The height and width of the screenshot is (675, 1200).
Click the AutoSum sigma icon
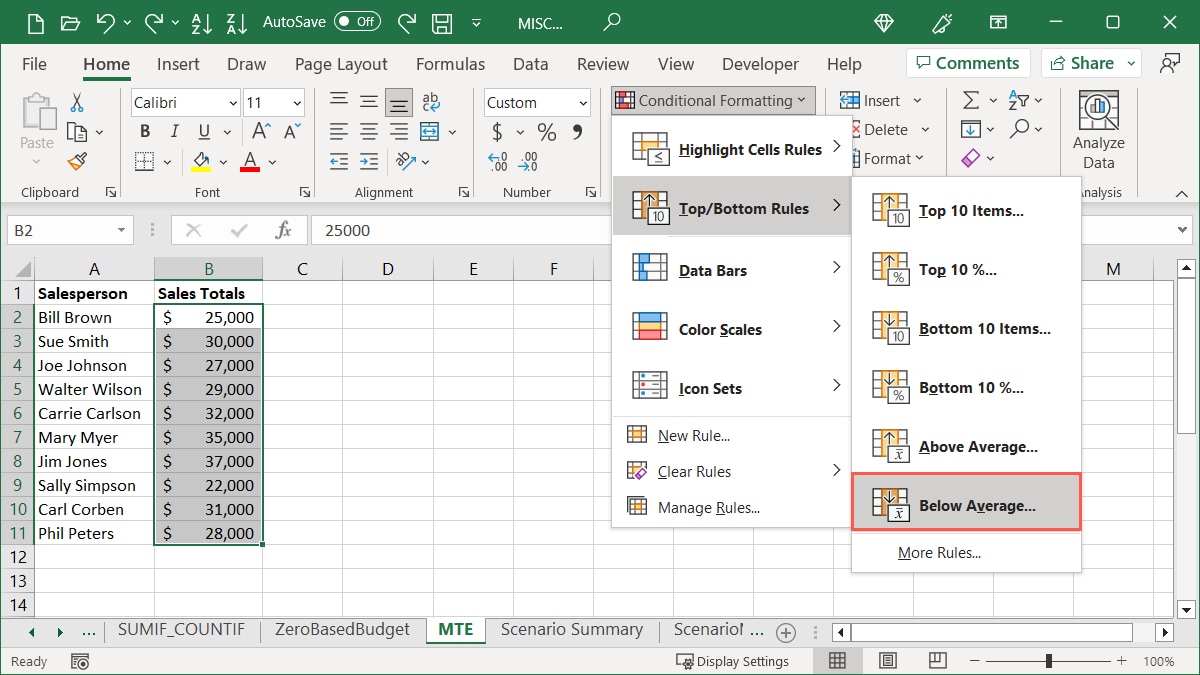[970, 101]
